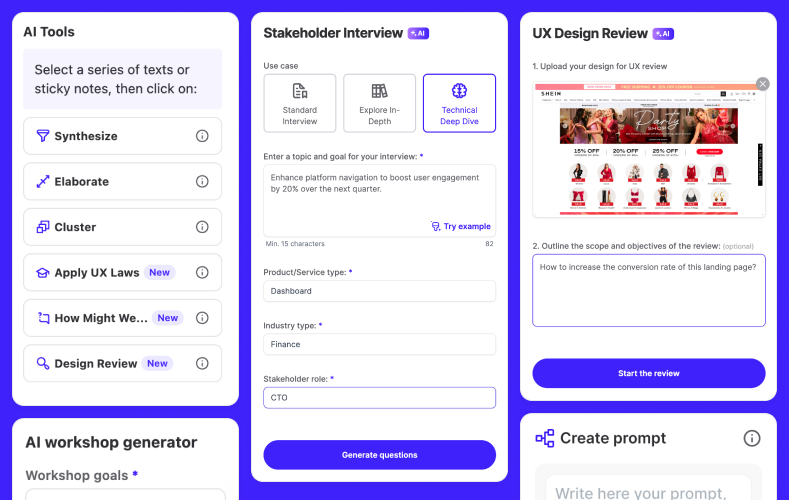Click the uploaded SHEIN design thumbnail
This screenshot has width=789, height=500.
(649, 149)
